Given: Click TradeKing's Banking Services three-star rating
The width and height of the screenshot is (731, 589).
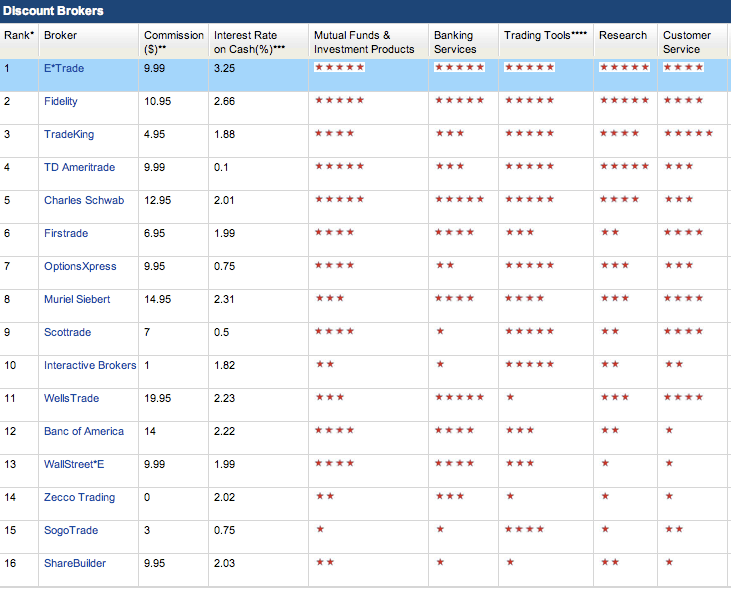Looking at the screenshot, I should [449, 133].
